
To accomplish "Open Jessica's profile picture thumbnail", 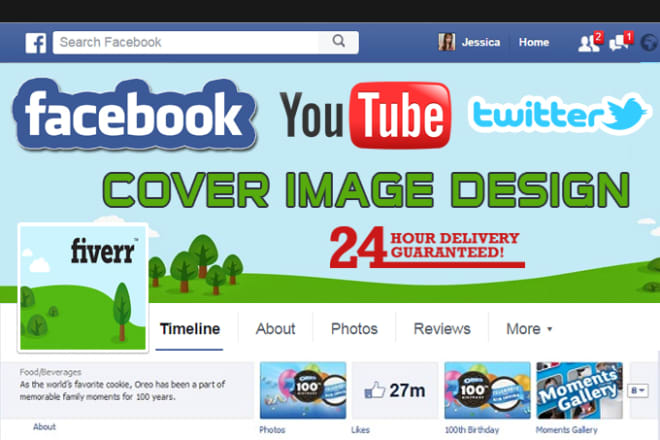I will pyautogui.click(x=447, y=42).
